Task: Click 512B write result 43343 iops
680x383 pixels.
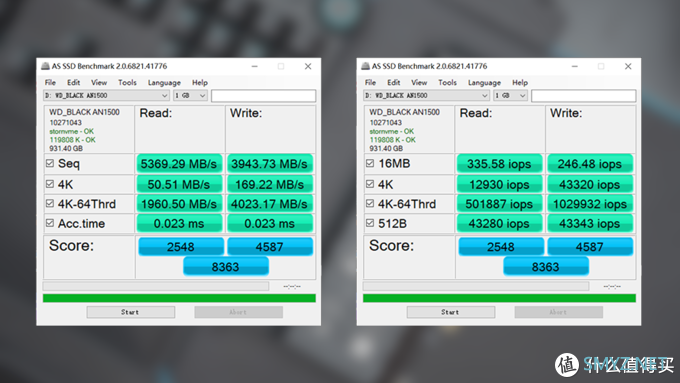Action: pos(590,223)
